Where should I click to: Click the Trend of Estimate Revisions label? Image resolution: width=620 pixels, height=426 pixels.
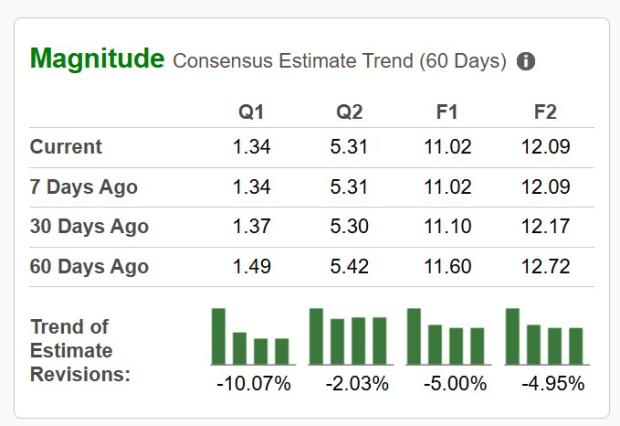click(x=80, y=350)
